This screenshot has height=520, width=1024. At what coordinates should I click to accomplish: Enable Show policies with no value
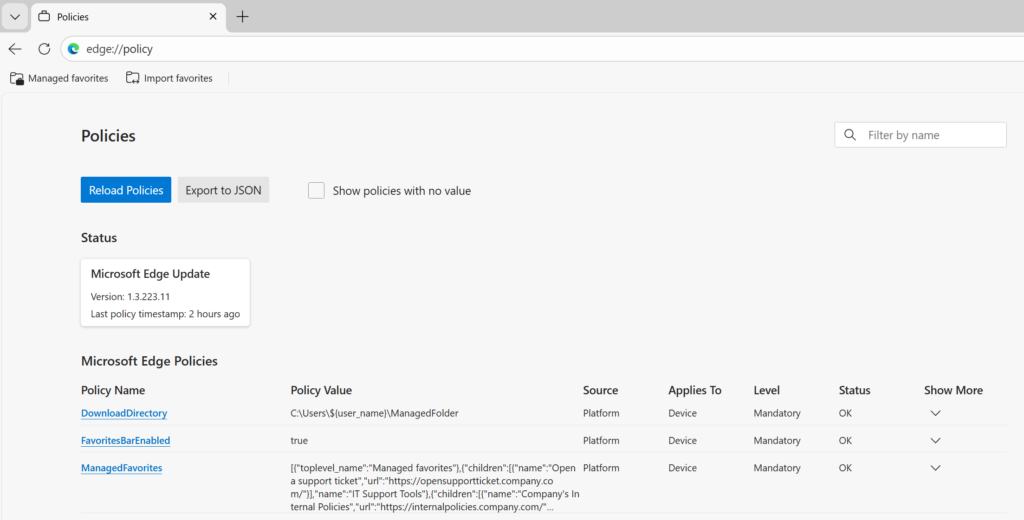(x=316, y=190)
